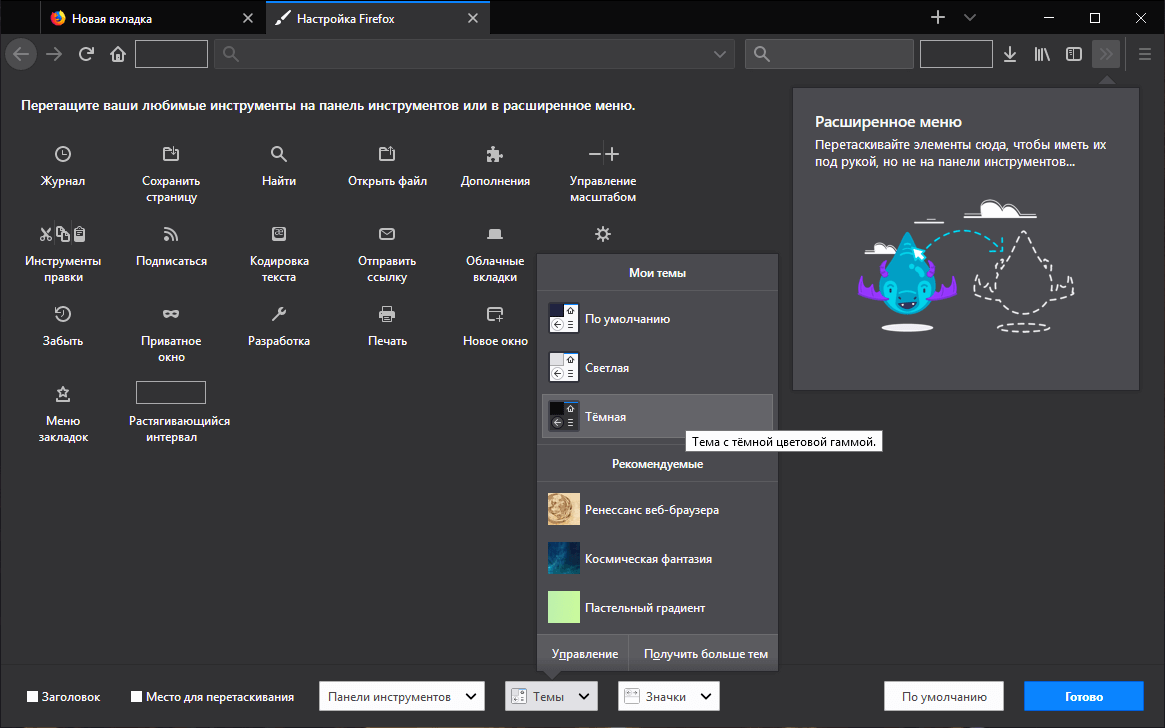1165x728 pixels.
Task: Open the Панели инструментов dropdown
Action: 401,696
